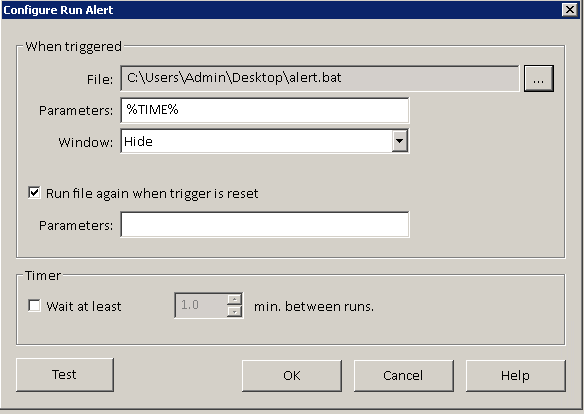Select the Window combo box showing Hide
Screen dimensions: 584x414
coord(264,141)
